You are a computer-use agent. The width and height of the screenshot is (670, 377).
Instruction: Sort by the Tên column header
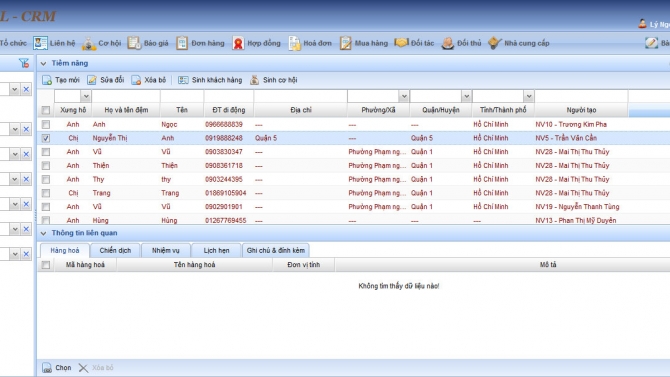point(182,110)
